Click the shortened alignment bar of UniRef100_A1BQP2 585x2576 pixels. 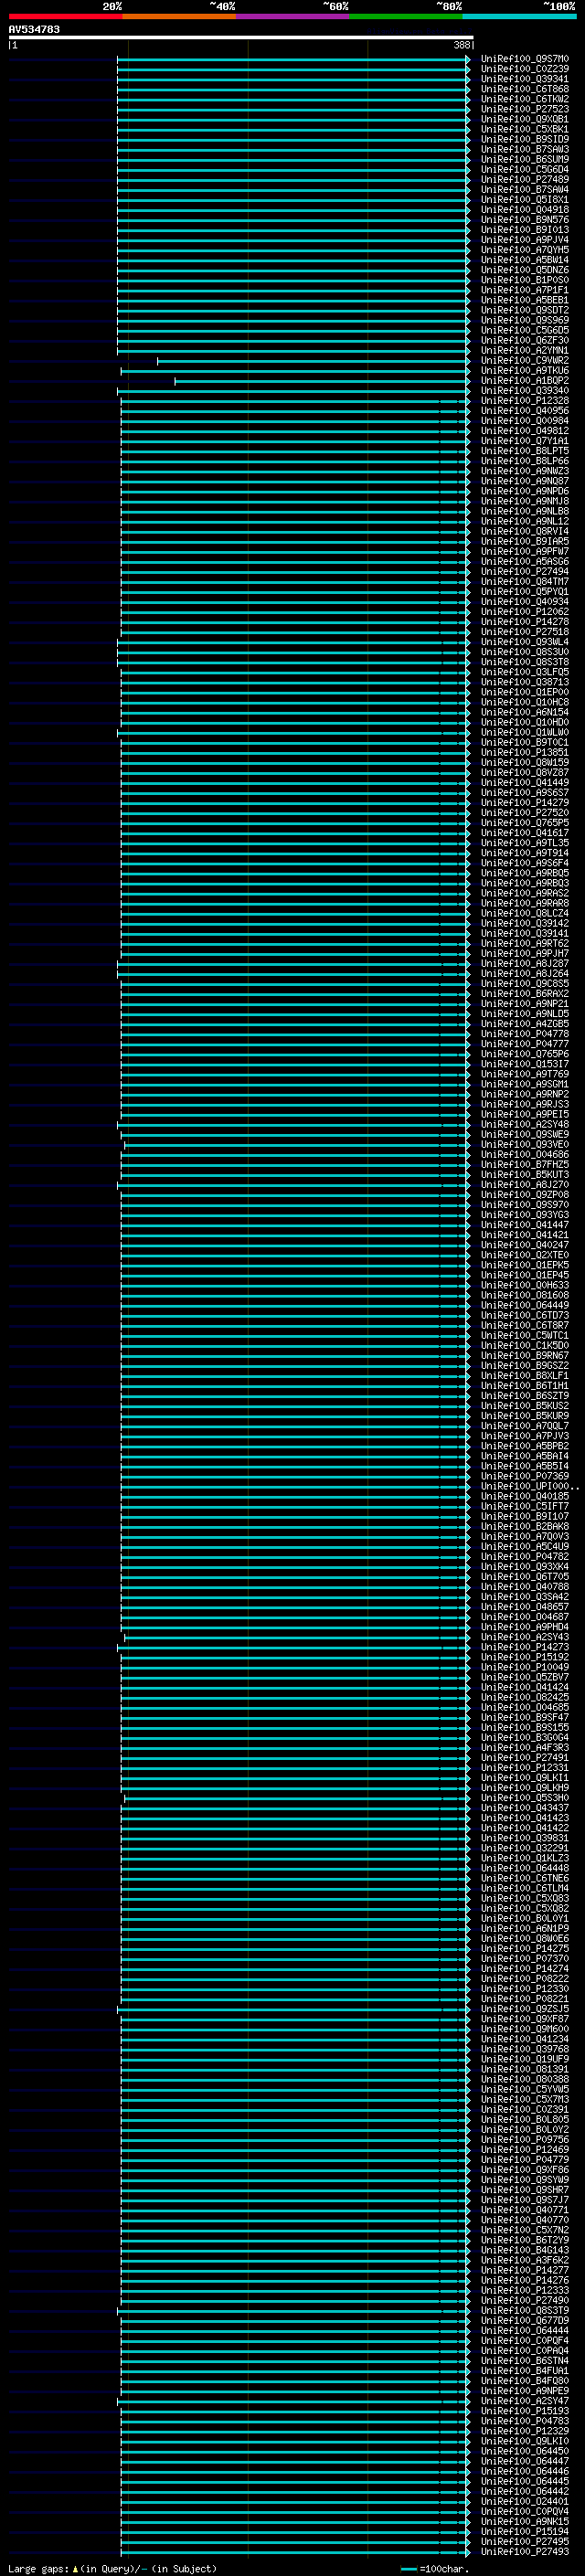[321, 381]
